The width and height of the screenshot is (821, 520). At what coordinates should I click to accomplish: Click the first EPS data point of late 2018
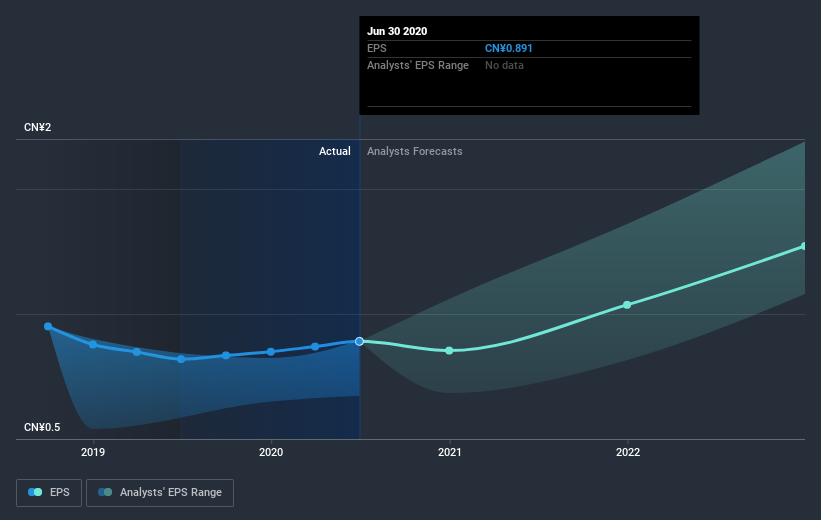[x=48, y=326]
